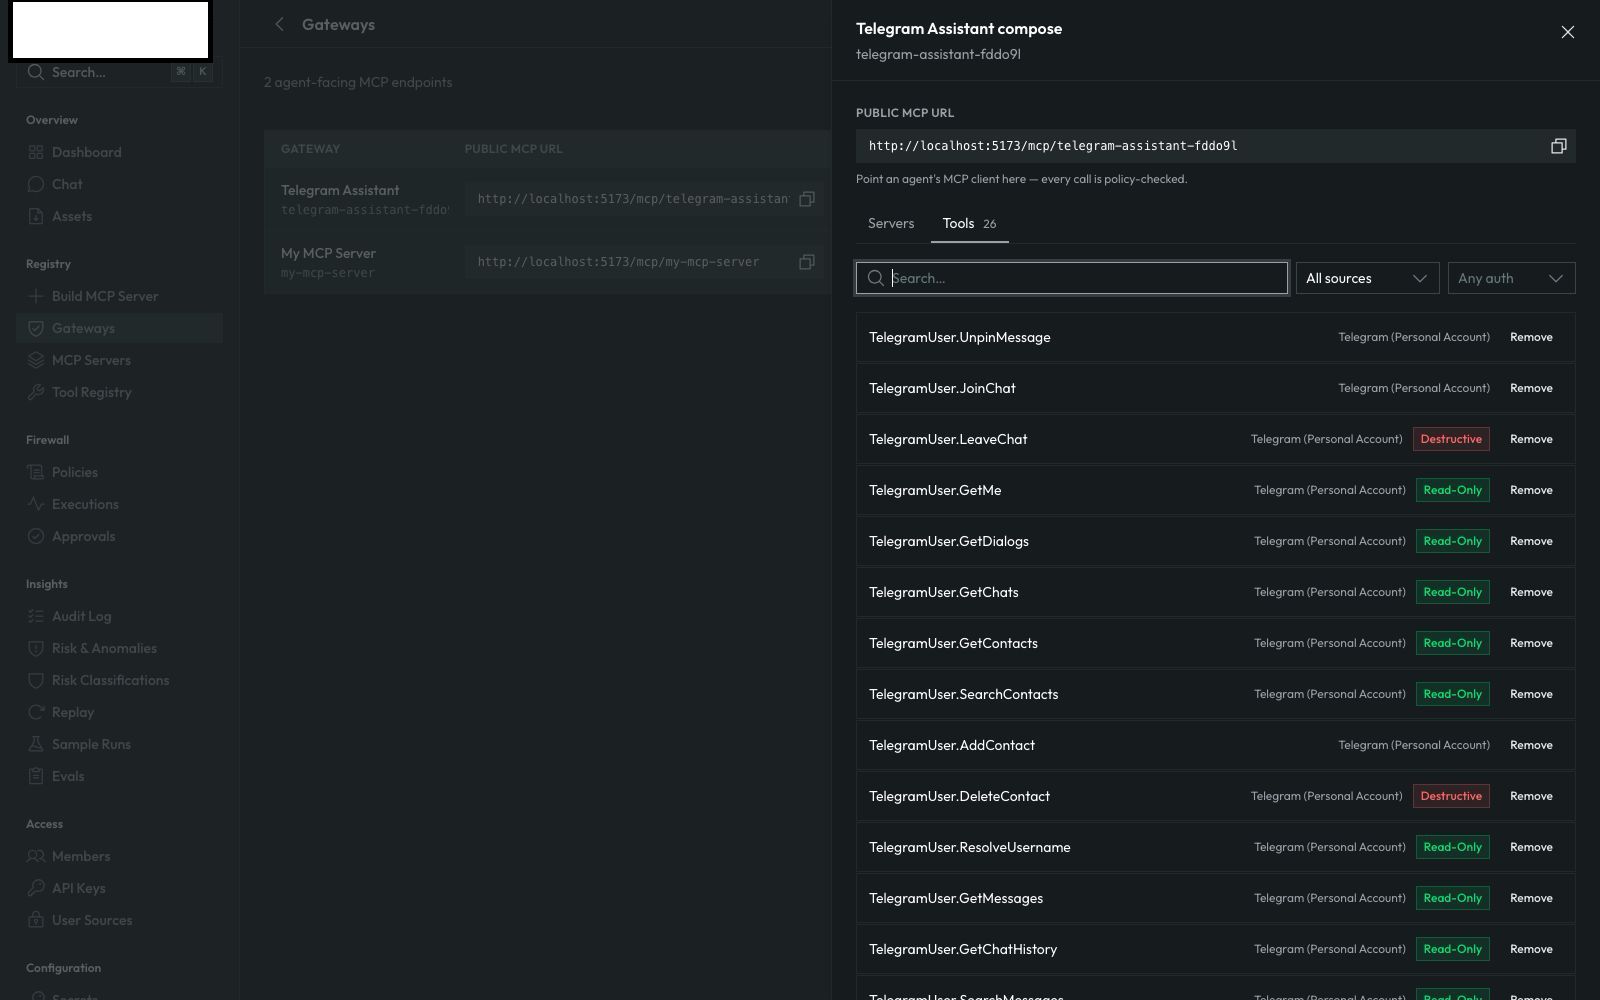This screenshot has height=1000, width=1600.
Task: Click the Risk & Anomalies shield icon
Action: pyautogui.click(x=36, y=648)
